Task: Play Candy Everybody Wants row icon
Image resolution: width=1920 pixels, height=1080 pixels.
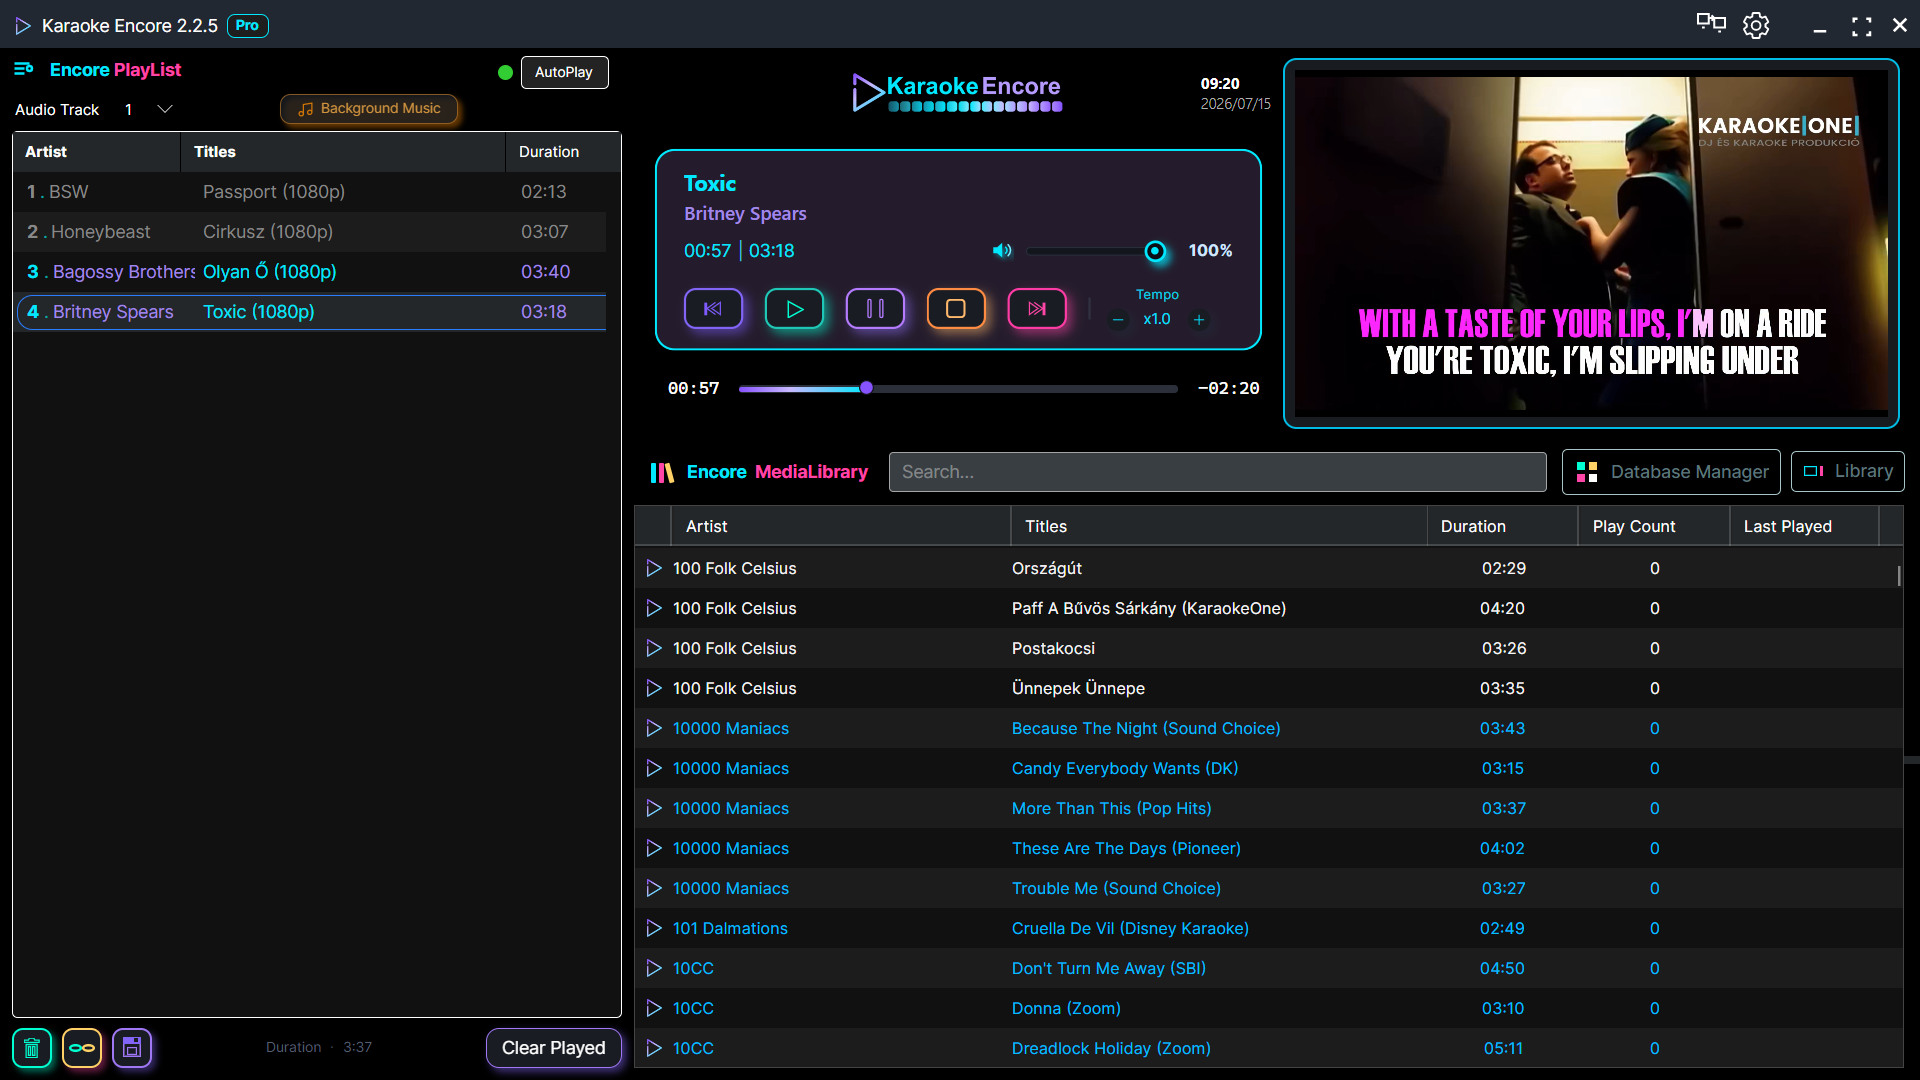Action: pos(654,768)
